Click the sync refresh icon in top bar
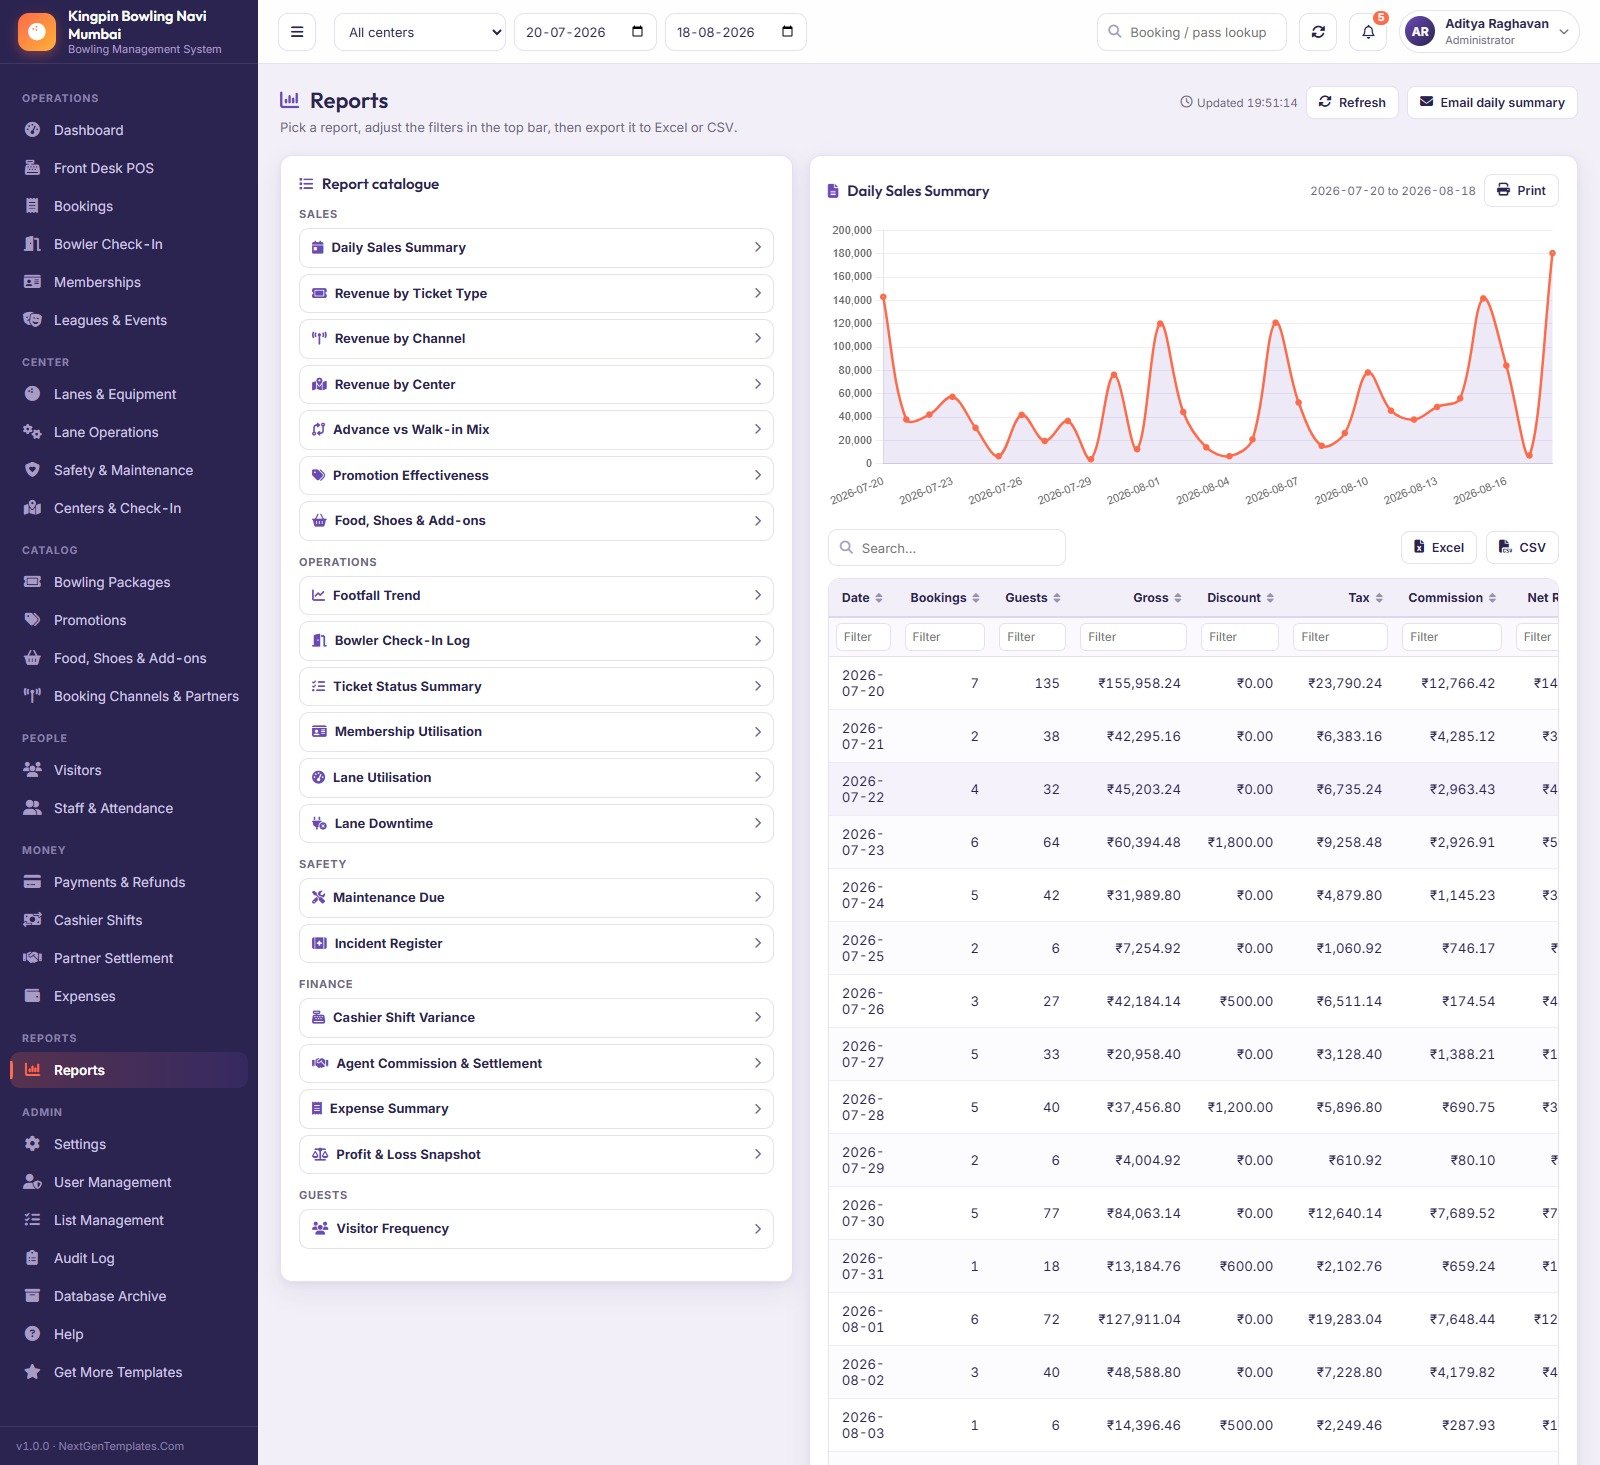Viewport: 1600px width, 1465px height. coord(1318,32)
